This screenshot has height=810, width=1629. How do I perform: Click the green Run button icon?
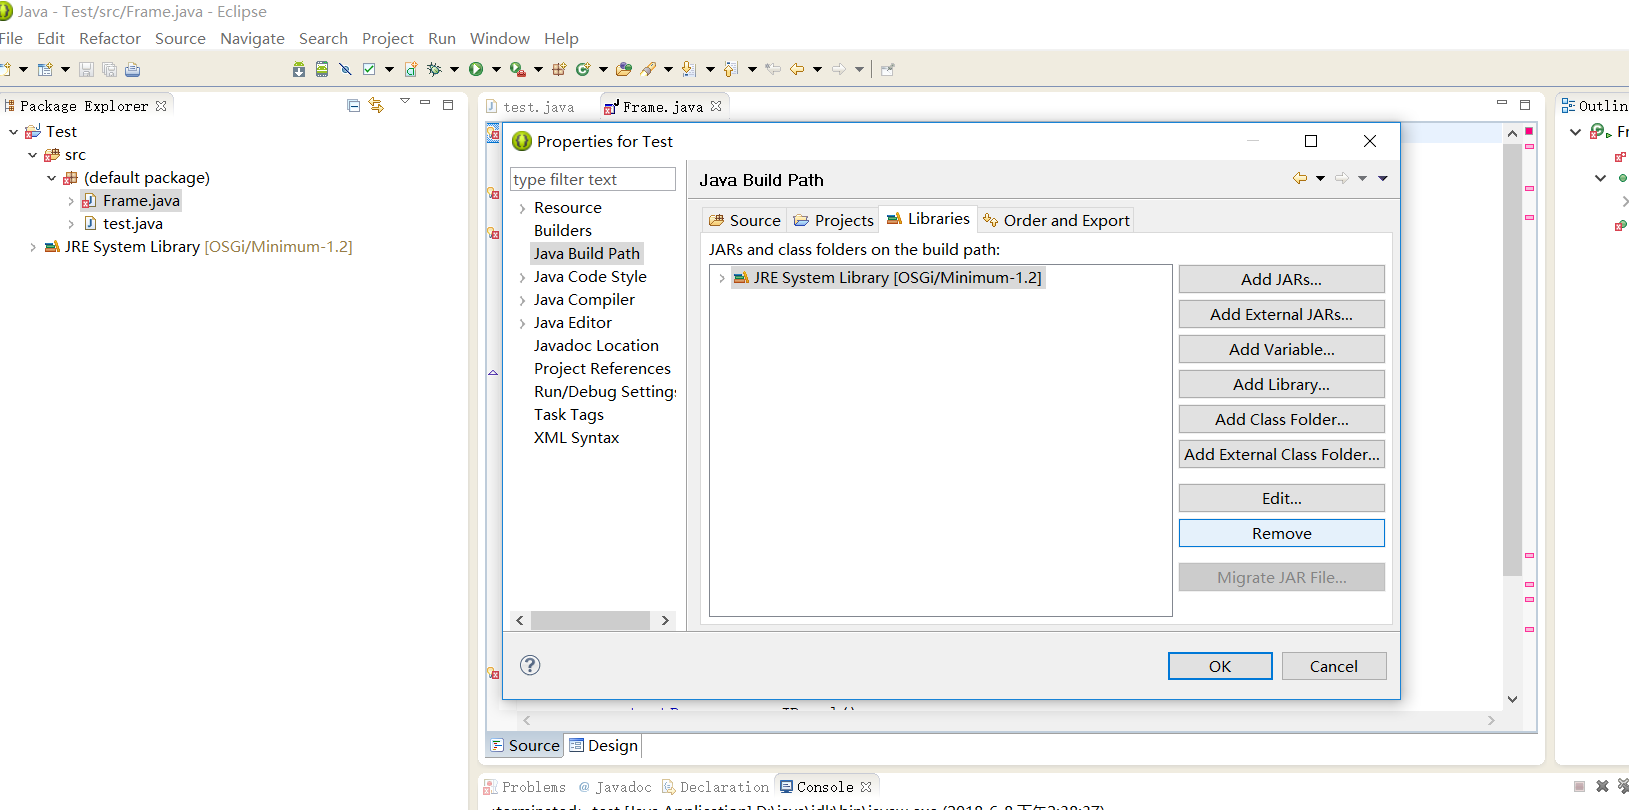pyautogui.click(x=476, y=69)
